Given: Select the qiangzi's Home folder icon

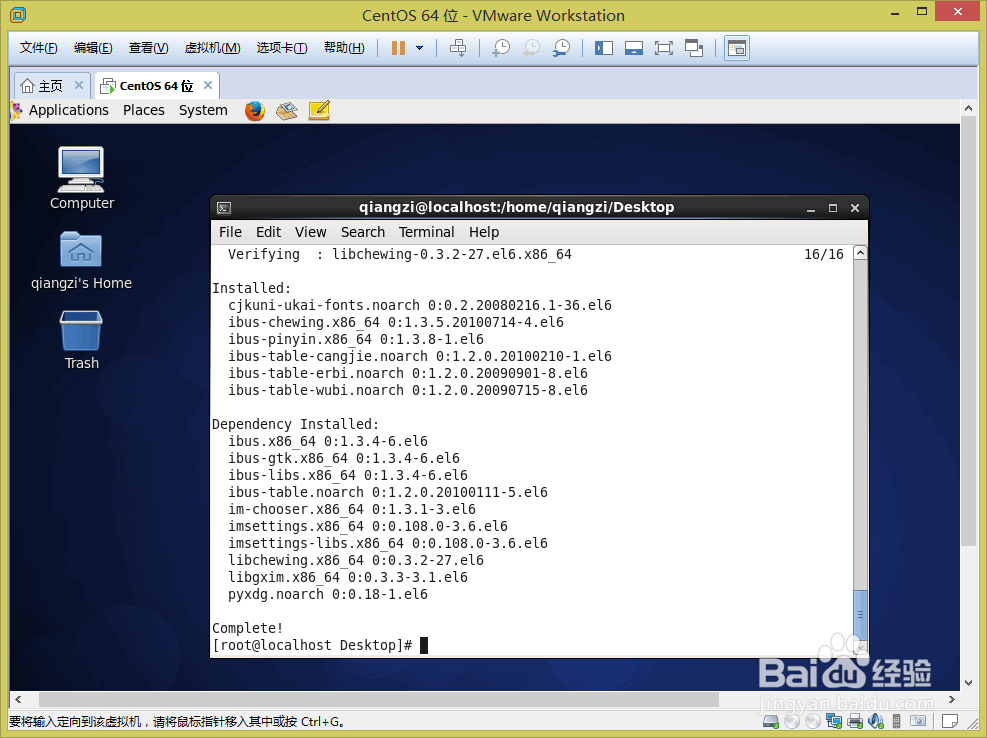Looking at the screenshot, I should pos(81,261).
